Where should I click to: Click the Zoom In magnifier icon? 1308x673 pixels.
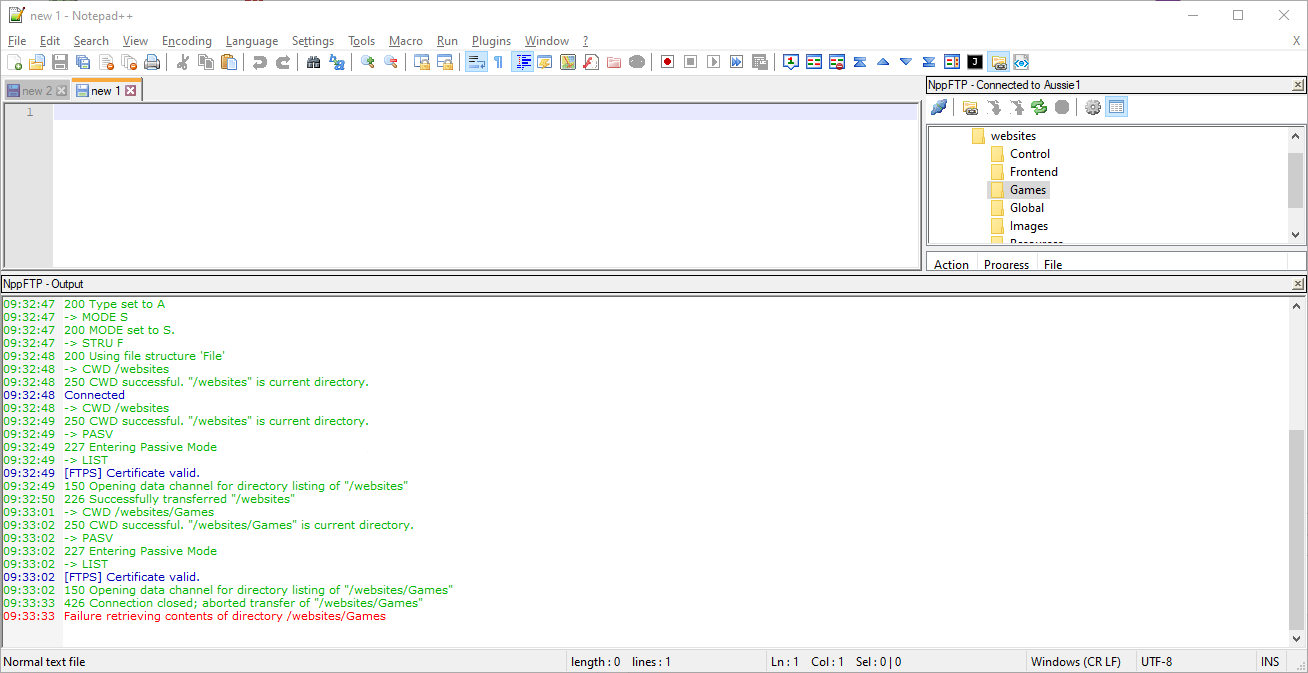[x=368, y=62]
